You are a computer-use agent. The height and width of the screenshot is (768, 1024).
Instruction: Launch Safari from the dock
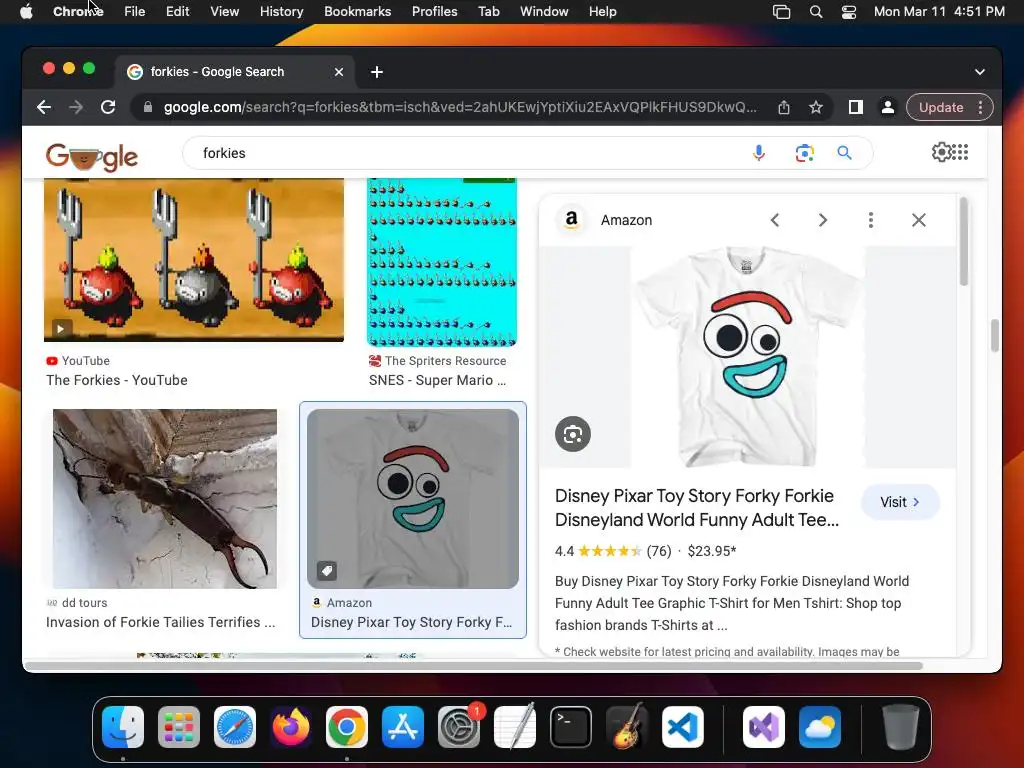[x=234, y=727]
